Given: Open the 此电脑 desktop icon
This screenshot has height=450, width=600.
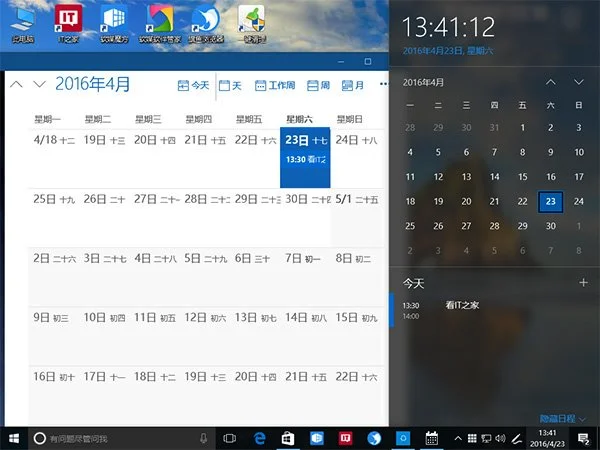Looking at the screenshot, I should pos(21,22).
